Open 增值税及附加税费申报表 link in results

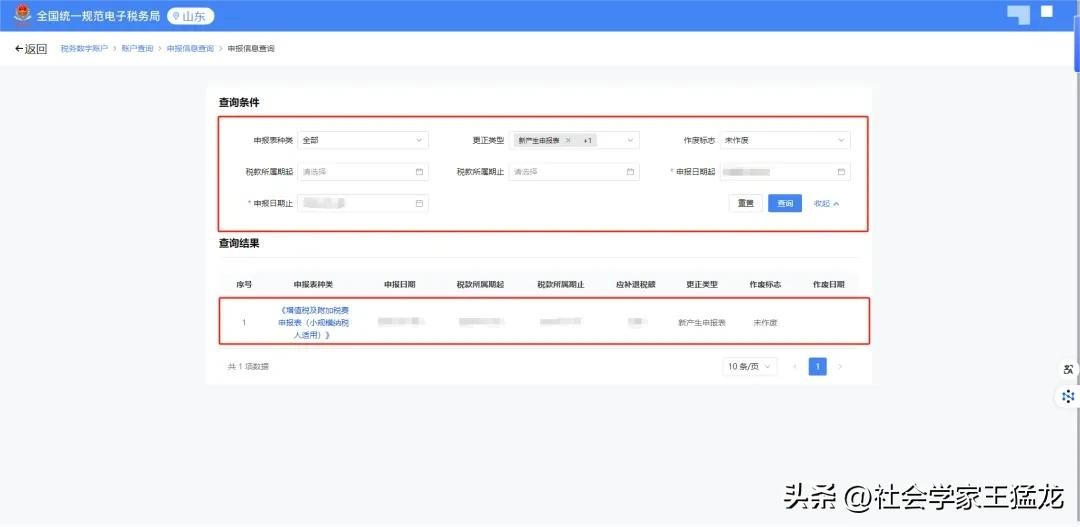click(314, 323)
